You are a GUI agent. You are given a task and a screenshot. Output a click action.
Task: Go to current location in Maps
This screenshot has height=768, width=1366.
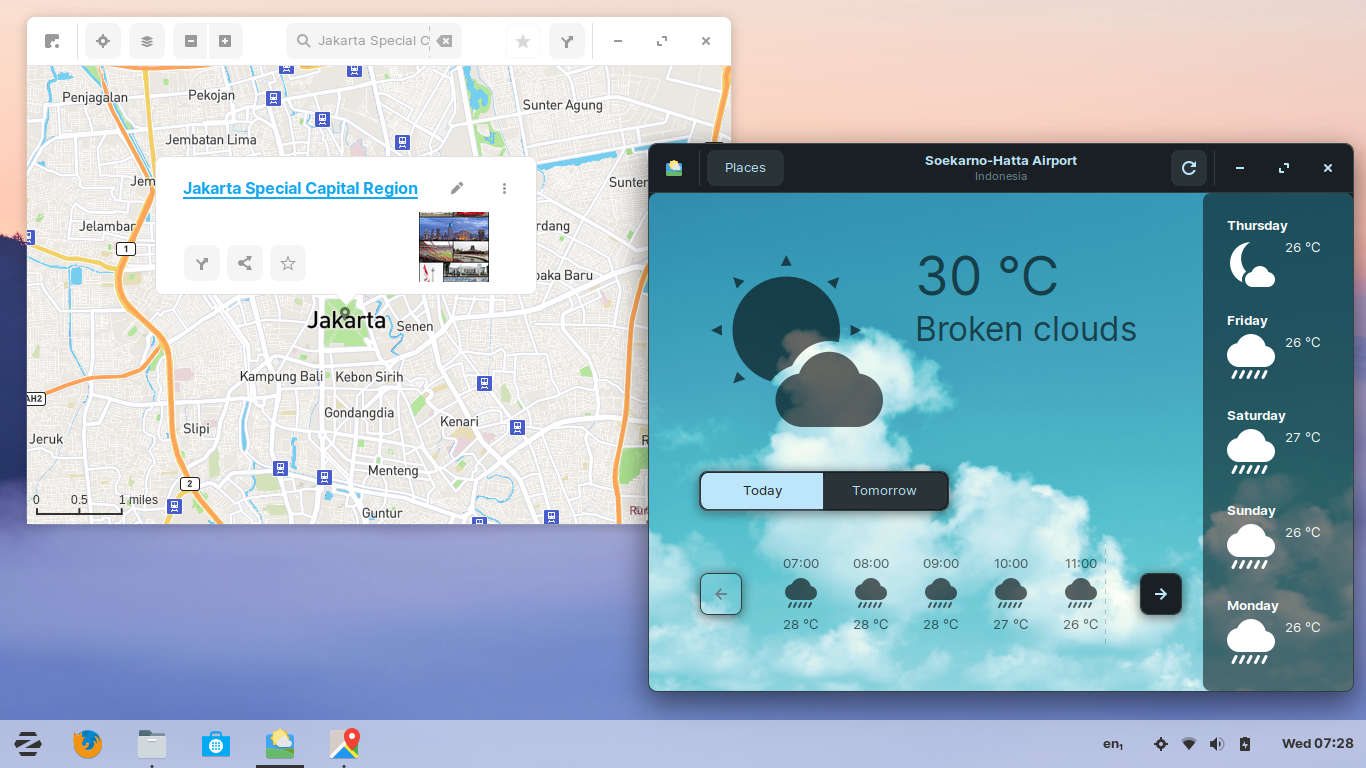pos(102,41)
